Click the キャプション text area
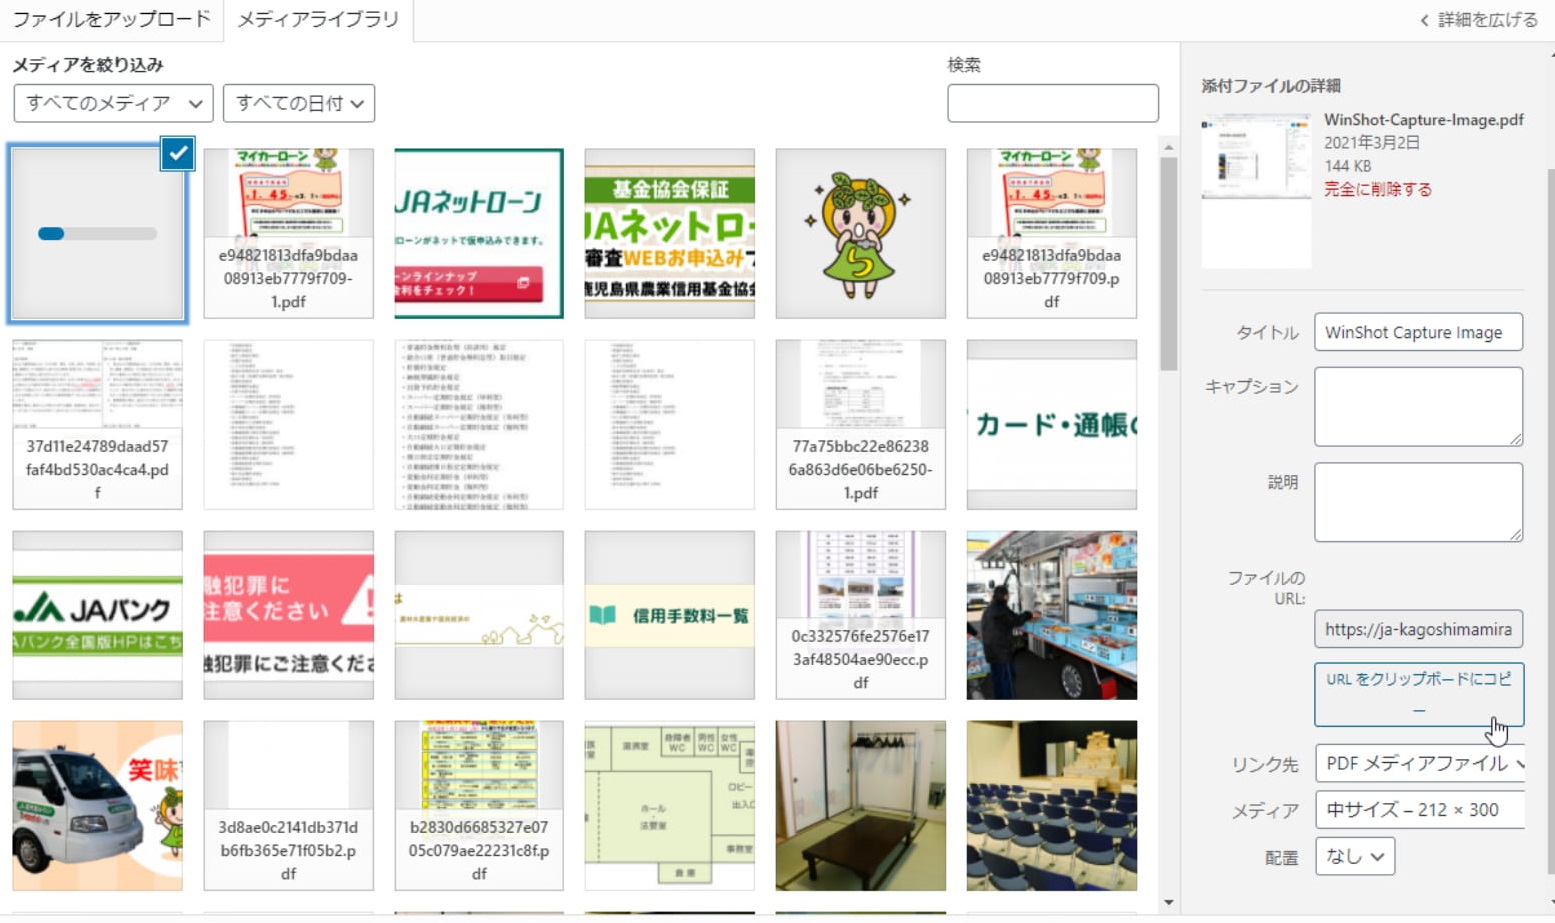The width and height of the screenshot is (1555, 923). (1418, 406)
